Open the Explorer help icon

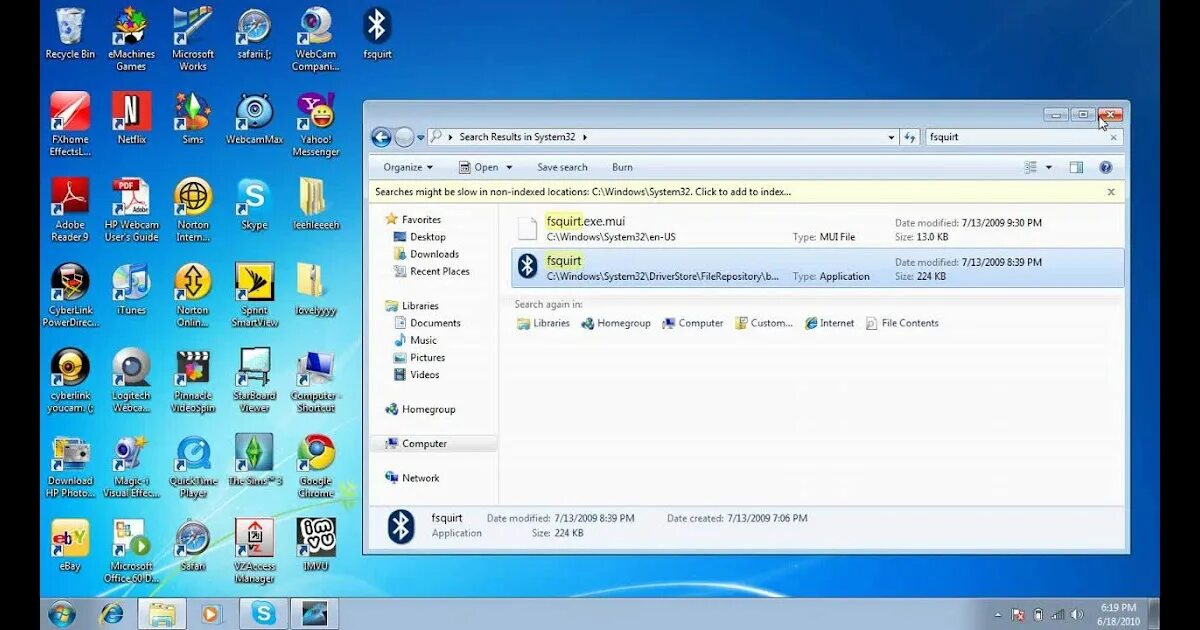tap(1105, 167)
